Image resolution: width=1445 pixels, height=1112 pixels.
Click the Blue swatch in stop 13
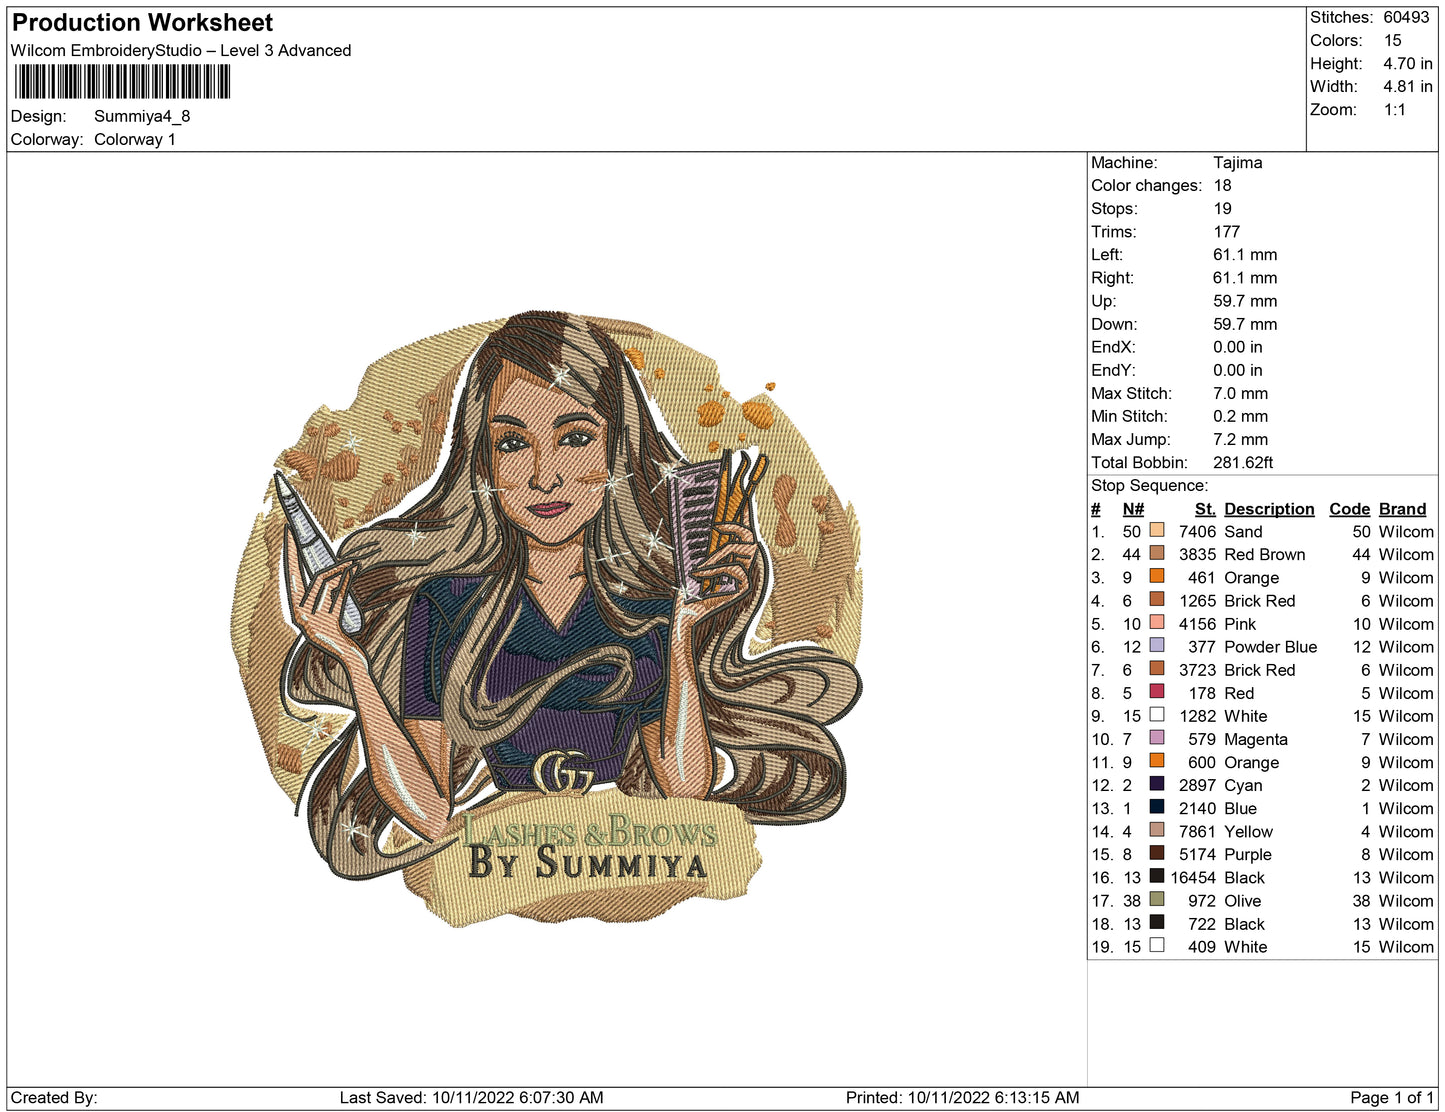1157,806
